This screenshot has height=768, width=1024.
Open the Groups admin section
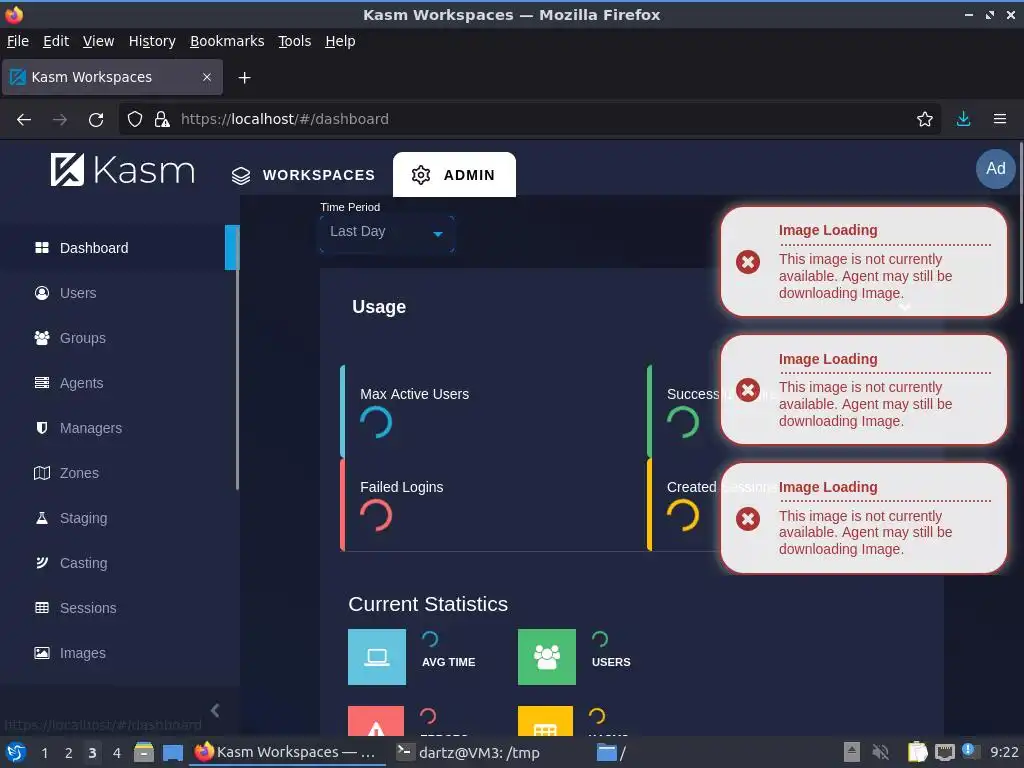(x=118, y=338)
